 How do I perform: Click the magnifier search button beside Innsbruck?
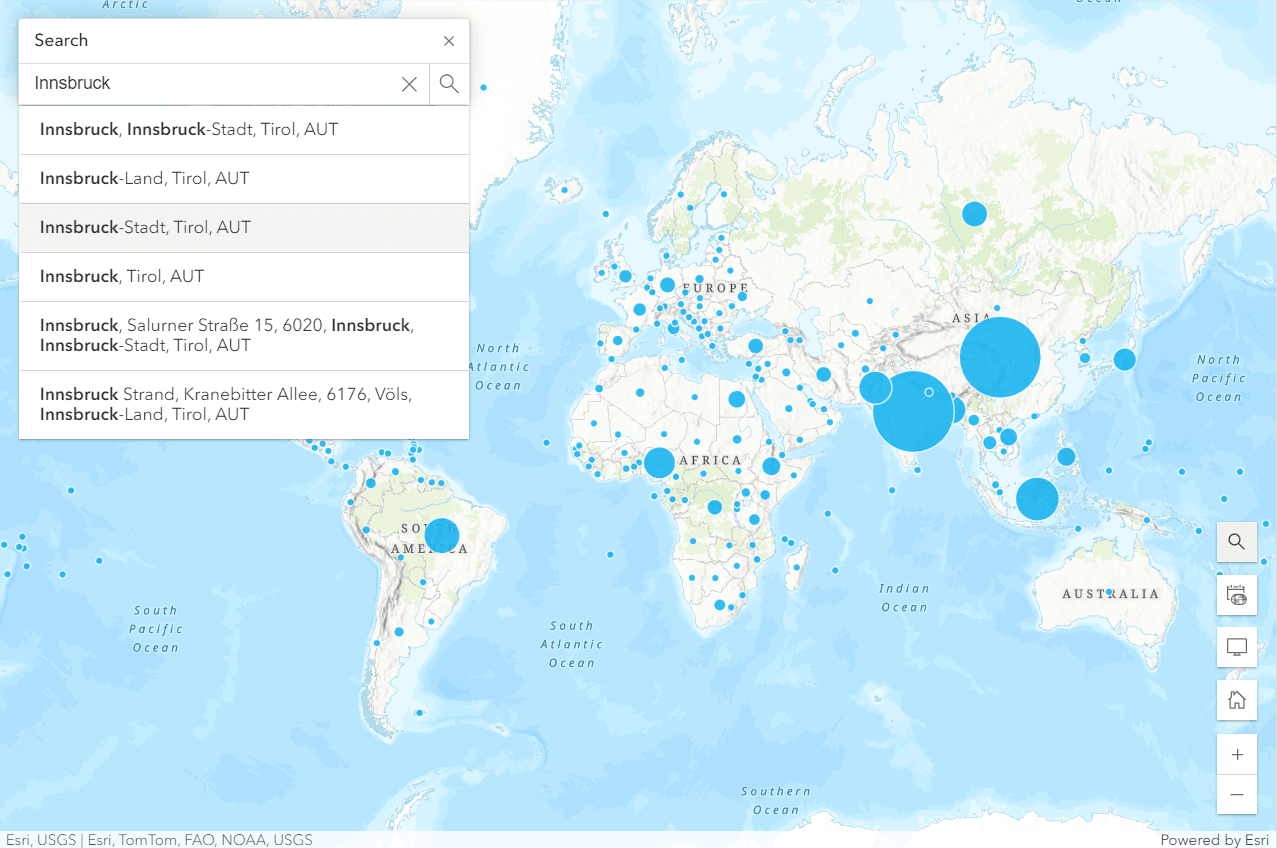449,84
